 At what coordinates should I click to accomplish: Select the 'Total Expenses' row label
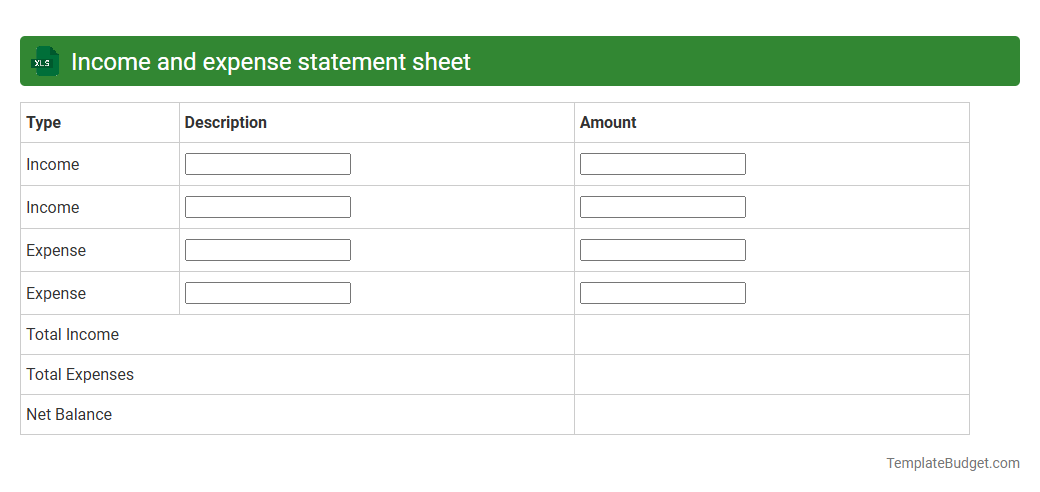[x=80, y=375]
